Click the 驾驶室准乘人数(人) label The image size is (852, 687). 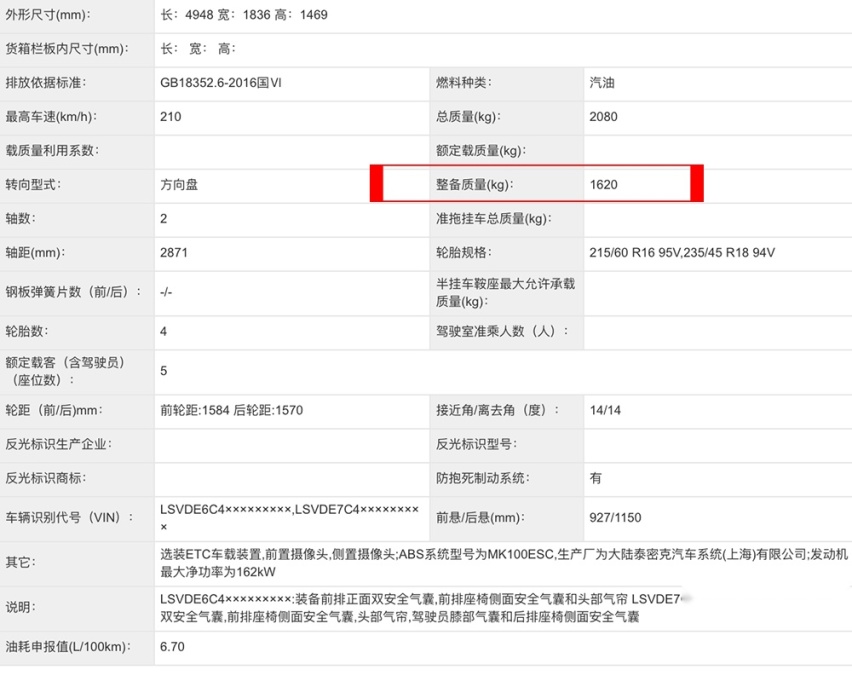(x=503, y=332)
